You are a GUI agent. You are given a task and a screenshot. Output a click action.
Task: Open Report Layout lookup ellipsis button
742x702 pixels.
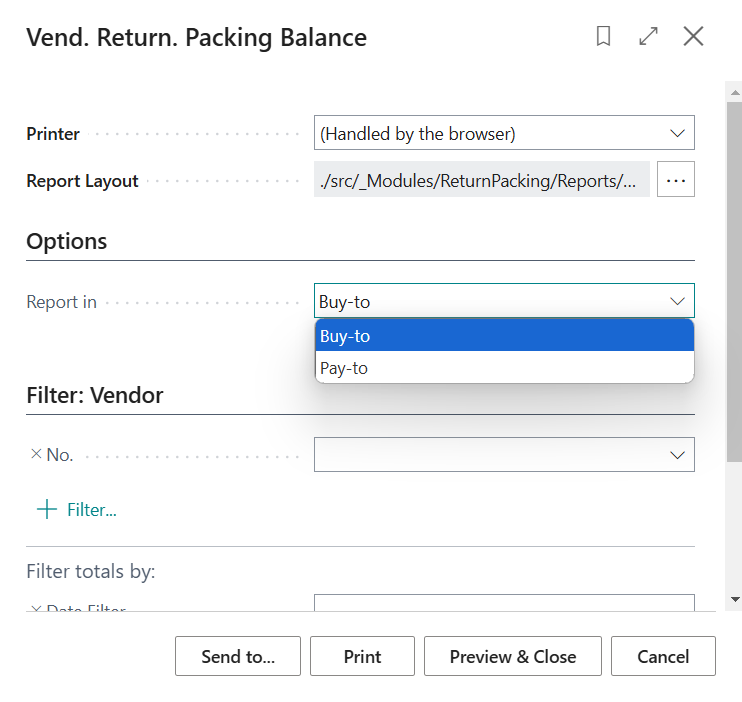click(x=676, y=179)
